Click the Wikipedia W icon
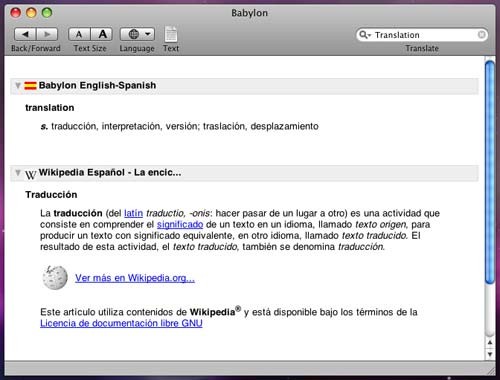 (30, 174)
